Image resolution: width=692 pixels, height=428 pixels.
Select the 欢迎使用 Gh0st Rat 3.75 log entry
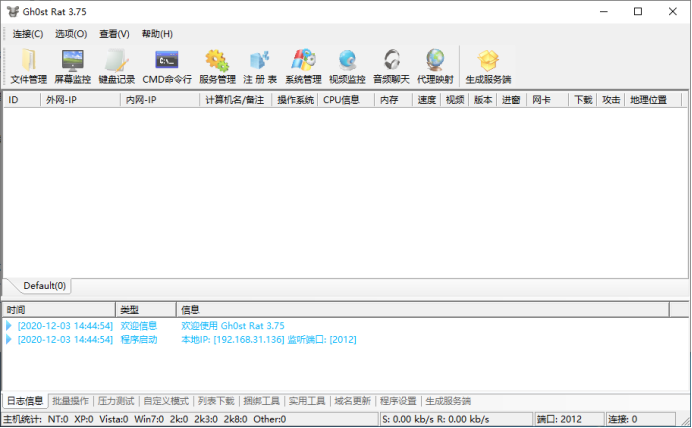tap(233, 326)
